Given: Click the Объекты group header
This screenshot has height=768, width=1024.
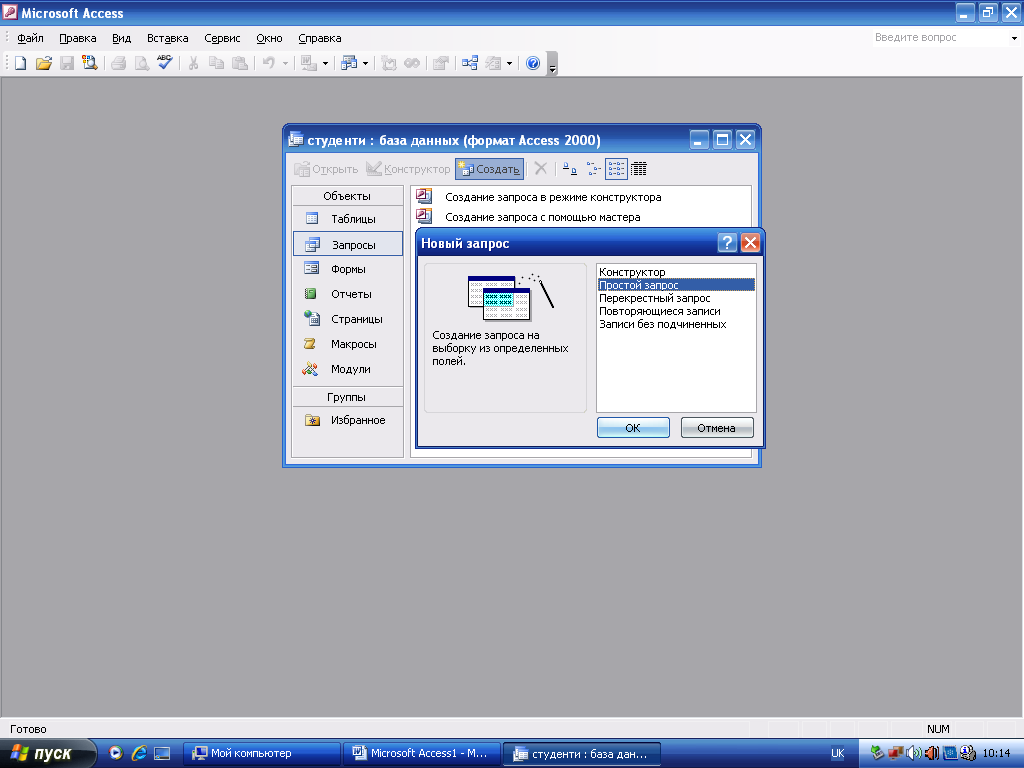Looking at the screenshot, I should pos(347,196).
